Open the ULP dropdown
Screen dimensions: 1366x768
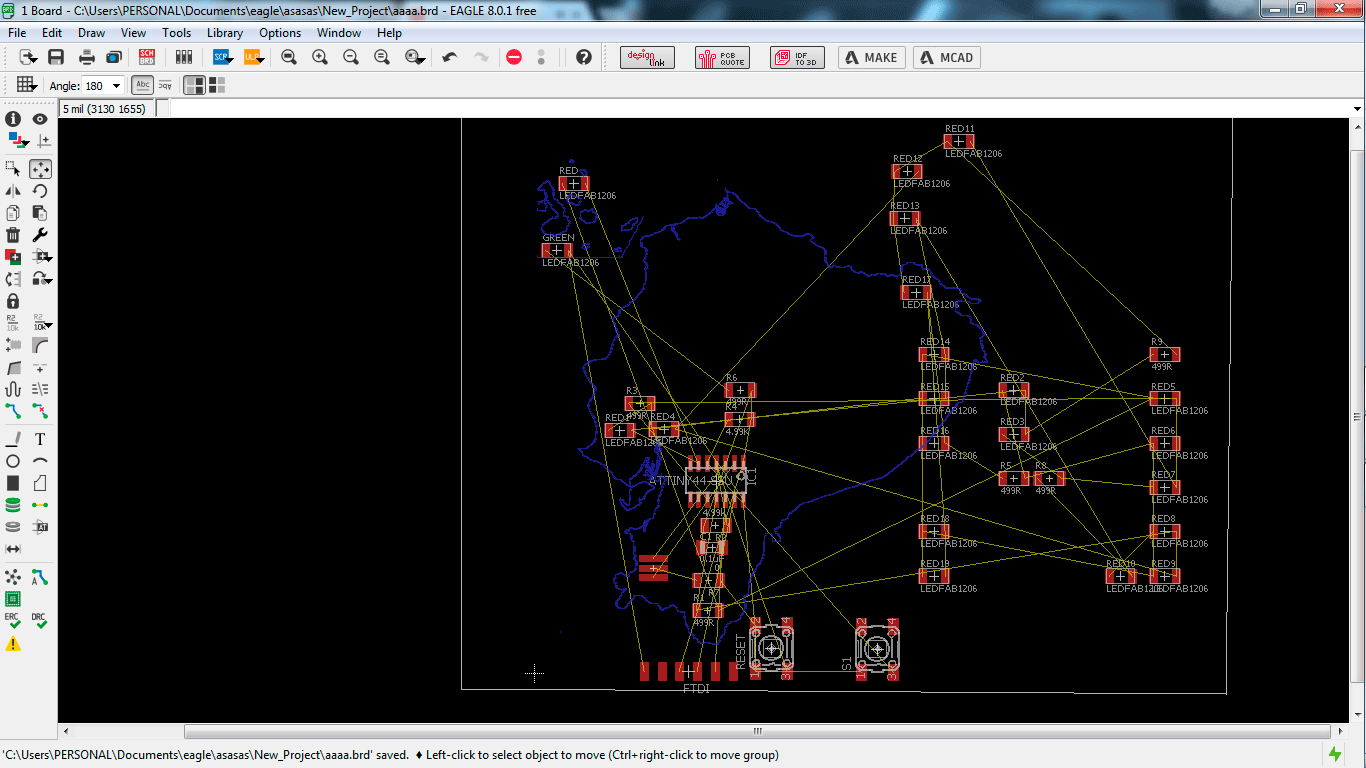pyautogui.click(x=253, y=57)
